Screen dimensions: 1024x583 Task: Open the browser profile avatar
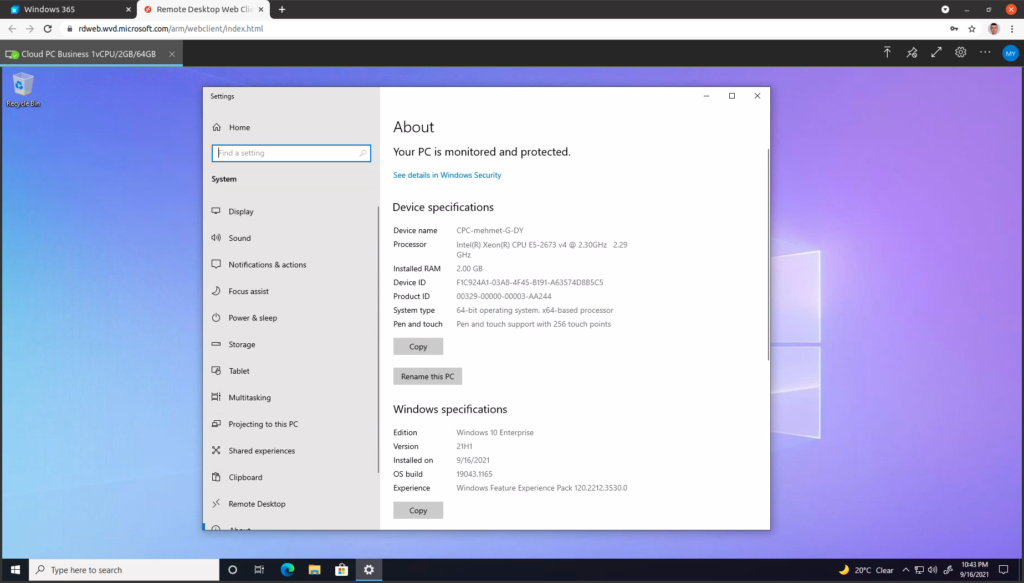pos(994,29)
